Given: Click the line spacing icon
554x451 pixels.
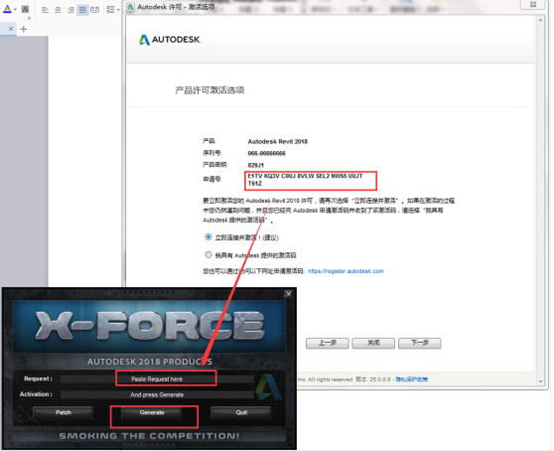Looking at the screenshot, I should pos(111,10).
